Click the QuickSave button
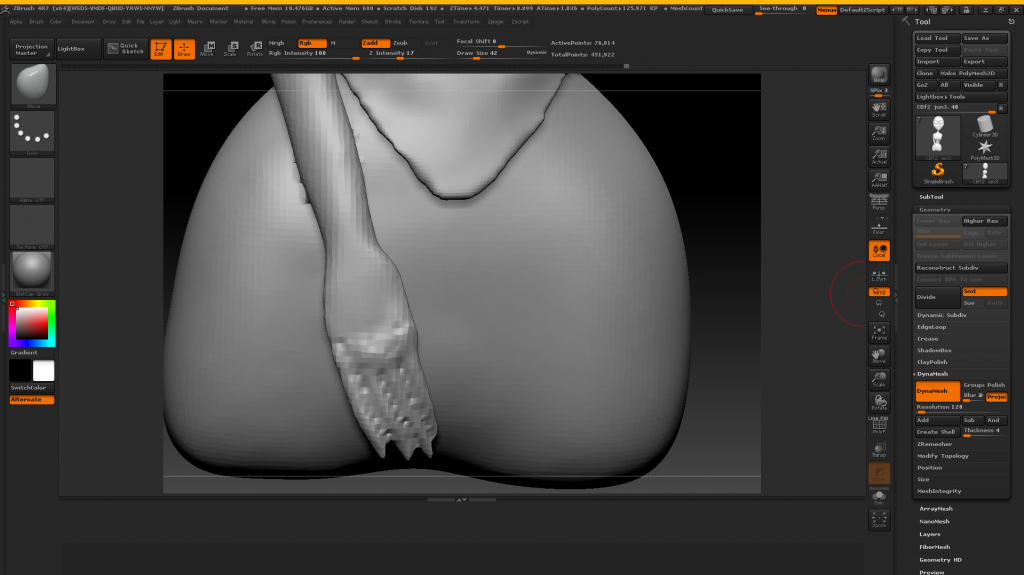This screenshot has width=1024, height=575. point(727,10)
